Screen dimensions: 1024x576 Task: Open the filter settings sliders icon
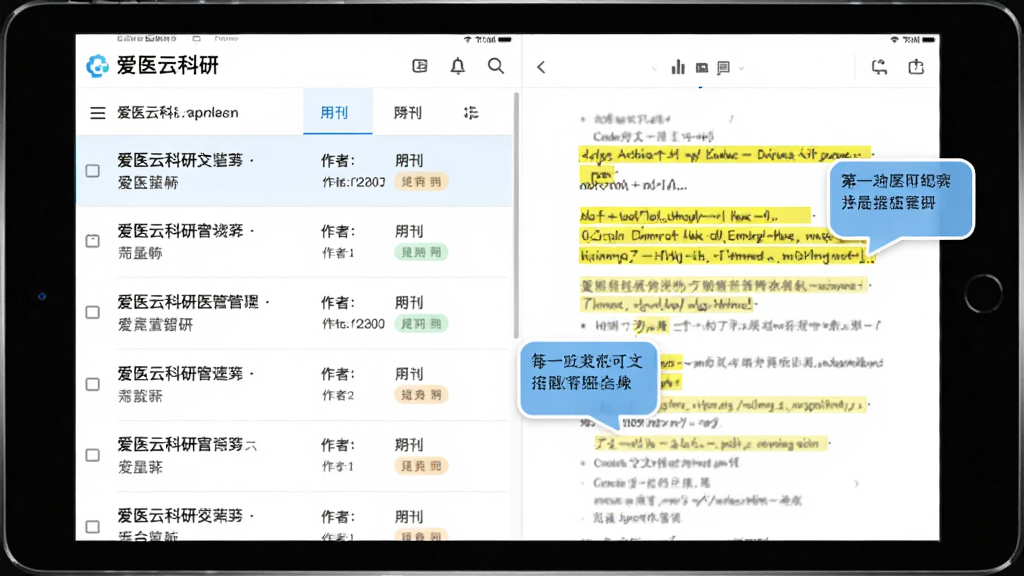[x=471, y=113]
